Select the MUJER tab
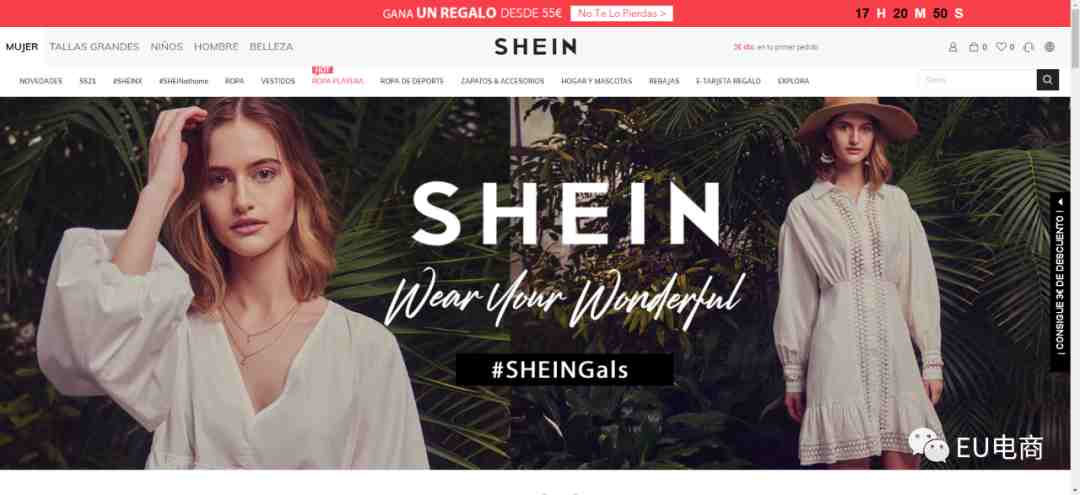Viewport: 1080px width, 495px height. point(22,47)
